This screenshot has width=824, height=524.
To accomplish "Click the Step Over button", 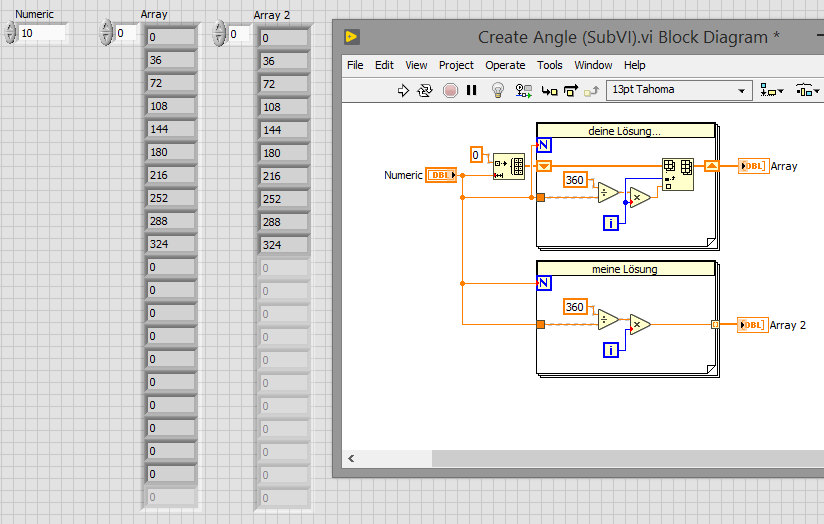I will click(570, 90).
